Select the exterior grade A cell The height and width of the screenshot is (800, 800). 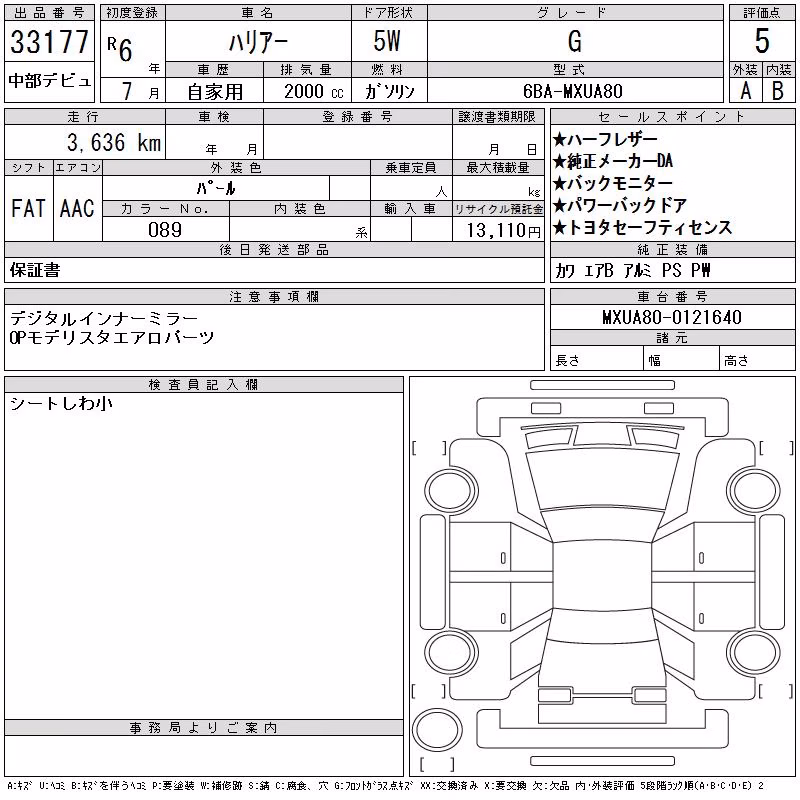[745, 91]
